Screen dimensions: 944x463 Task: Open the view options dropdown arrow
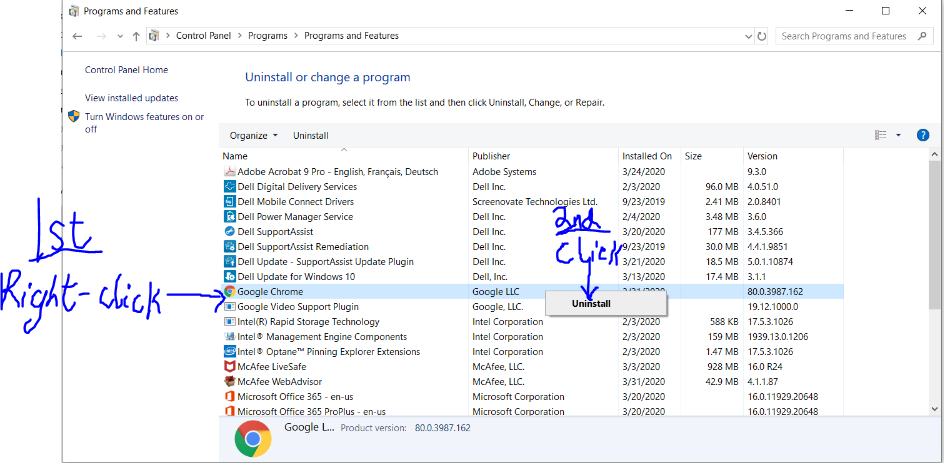click(x=898, y=135)
